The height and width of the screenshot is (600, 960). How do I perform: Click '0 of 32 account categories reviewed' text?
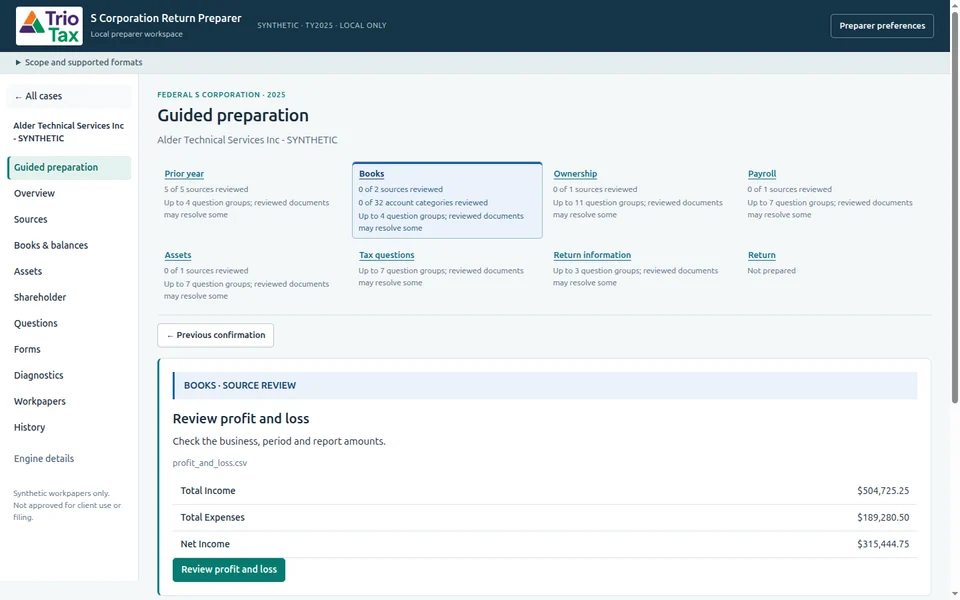[423, 203]
